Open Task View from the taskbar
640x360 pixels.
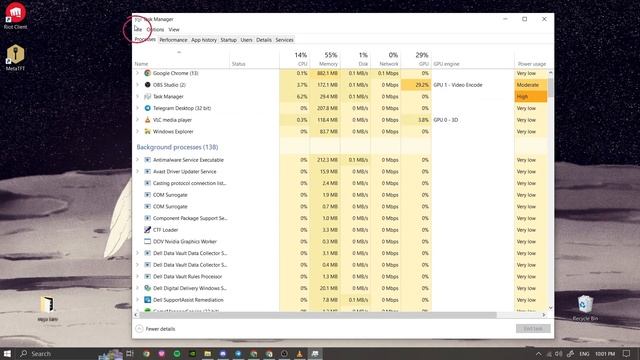pos(130,353)
